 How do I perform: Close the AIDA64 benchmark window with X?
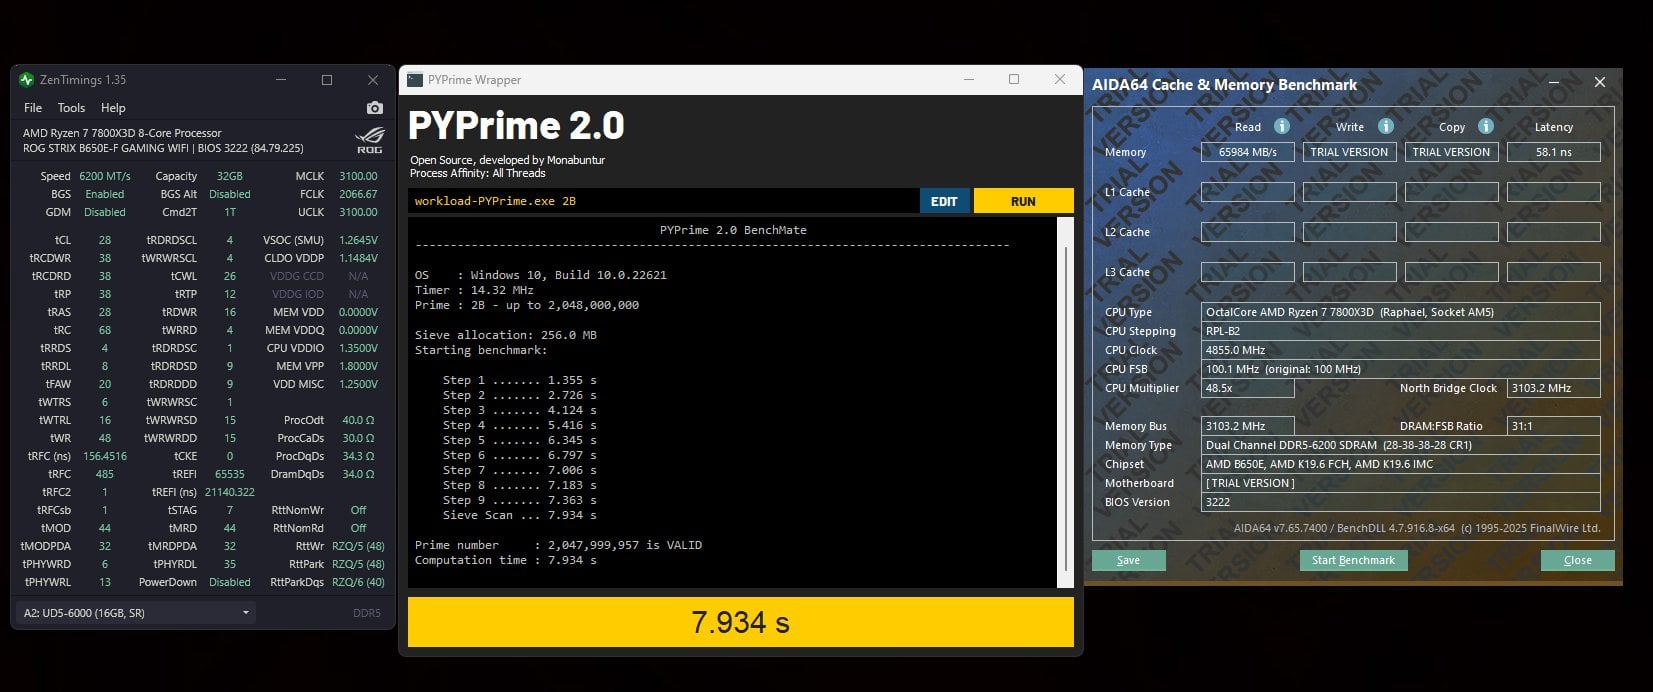point(1599,83)
